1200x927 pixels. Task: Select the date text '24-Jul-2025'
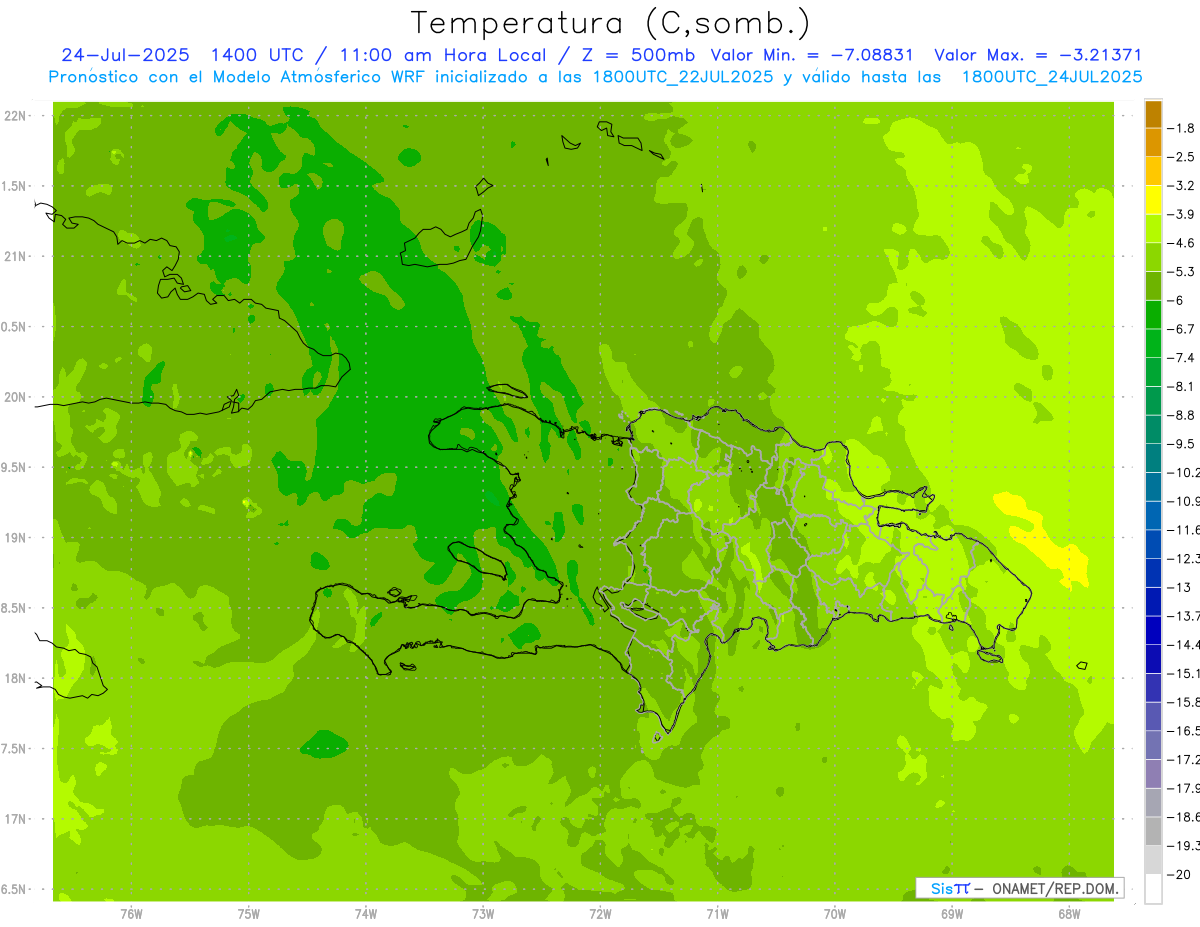coord(126,55)
